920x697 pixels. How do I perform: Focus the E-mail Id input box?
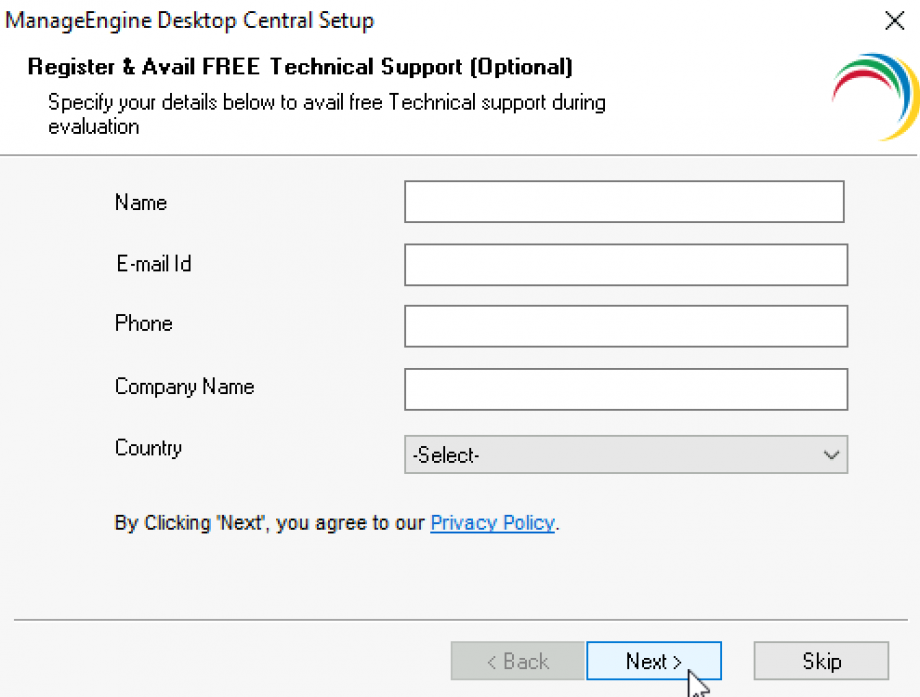click(x=625, y=264)
